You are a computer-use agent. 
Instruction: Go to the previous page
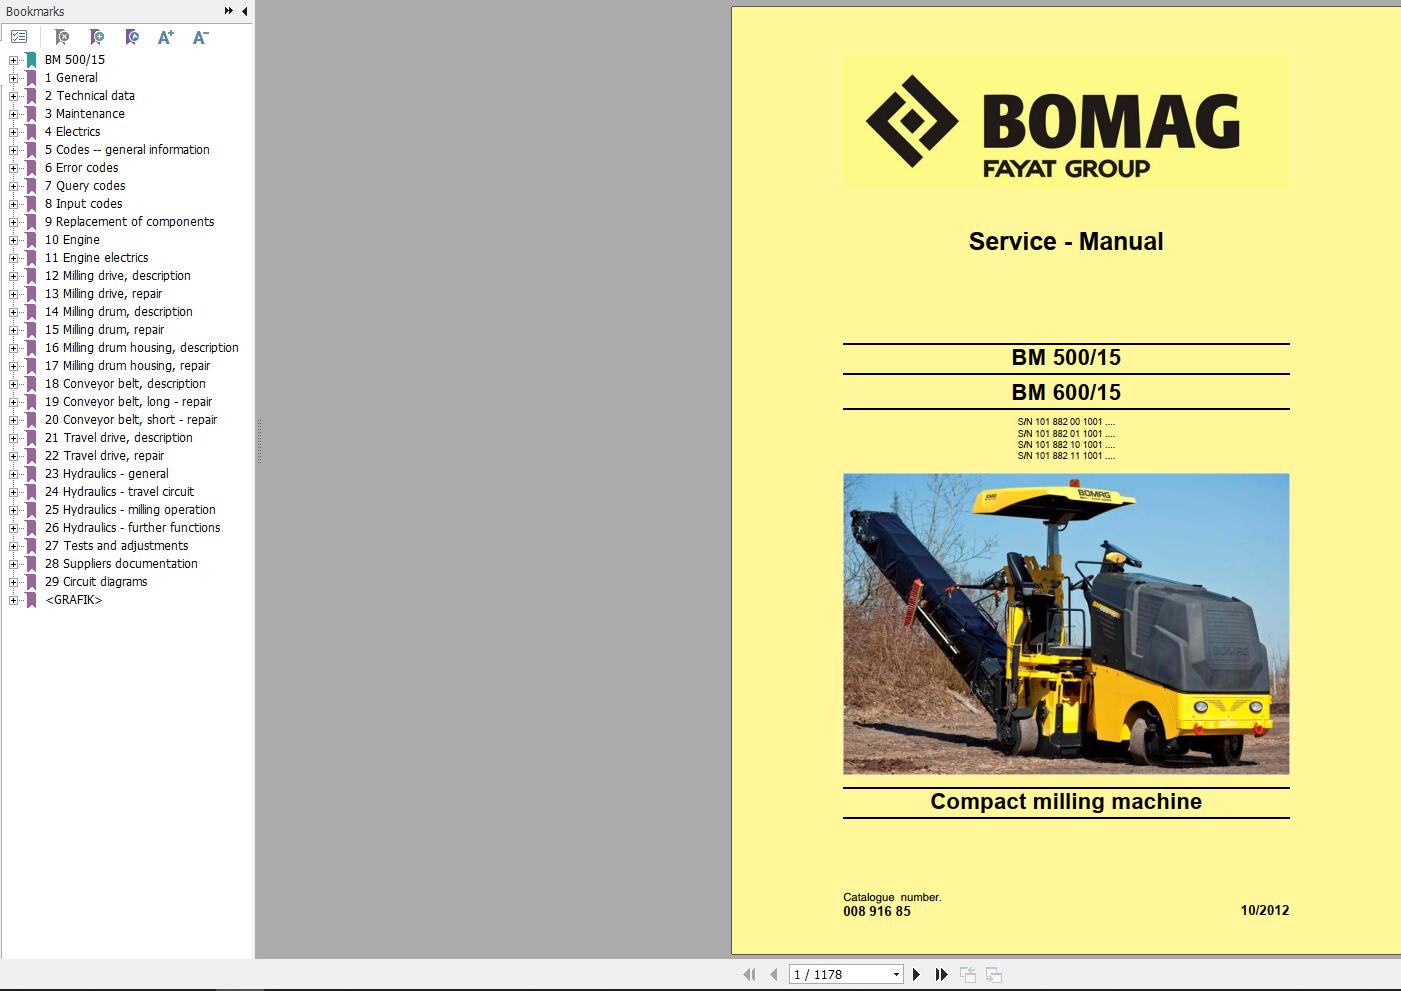773,974
